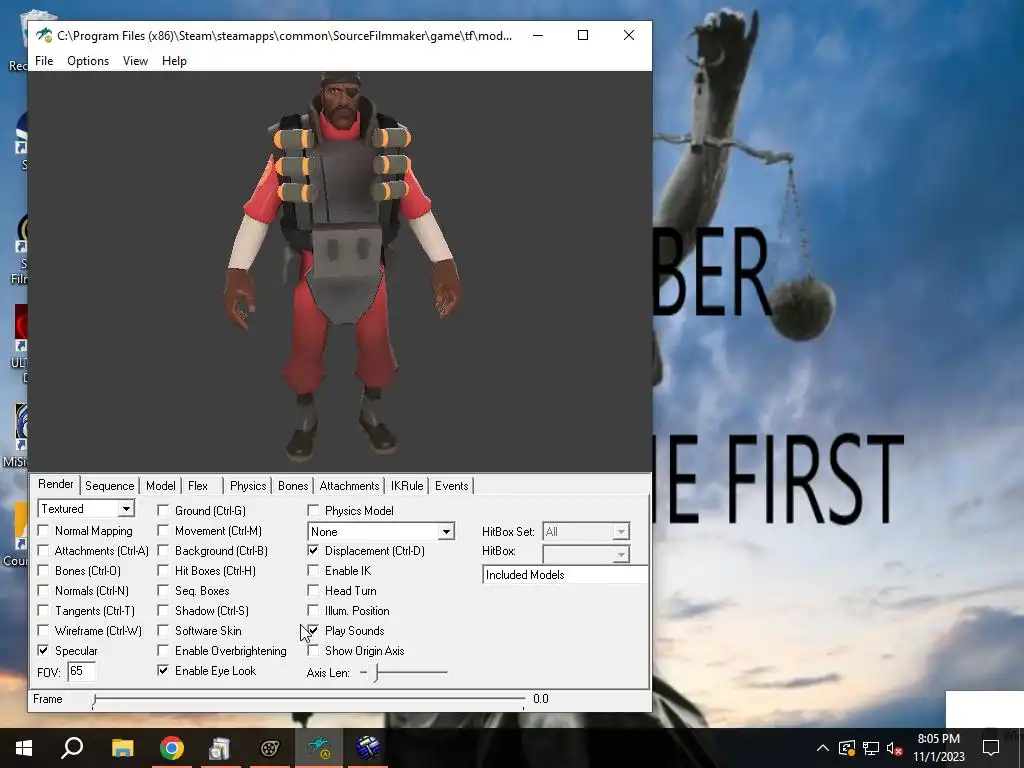Check the Enable IK checkbox
The width and height of the screenshot is (1024, 768).
tap(313, 571)
